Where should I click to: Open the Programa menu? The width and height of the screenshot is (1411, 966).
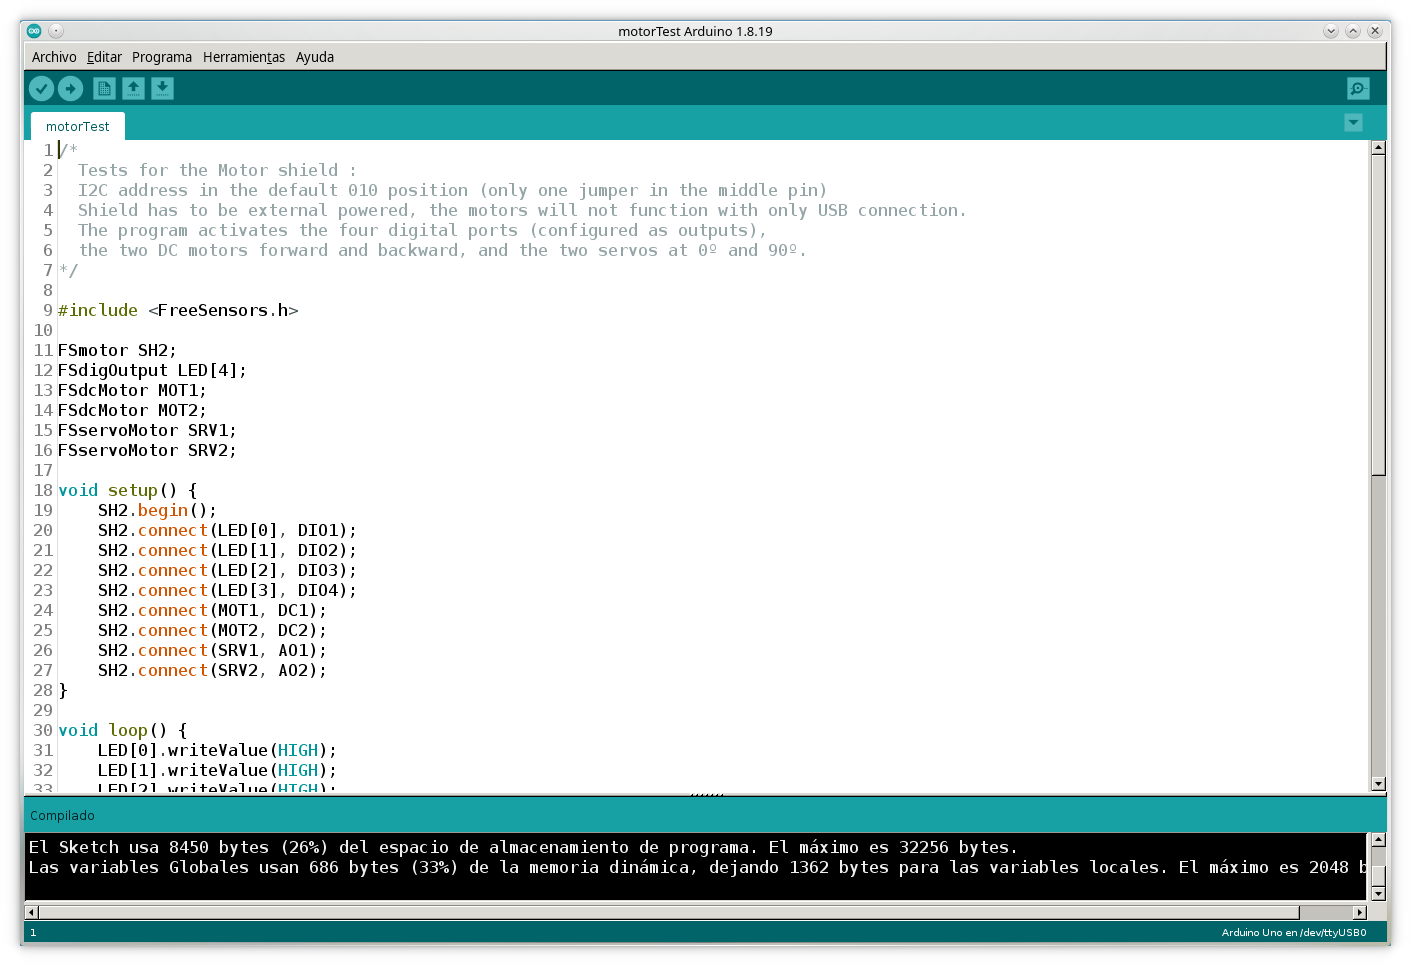point(162,57)
